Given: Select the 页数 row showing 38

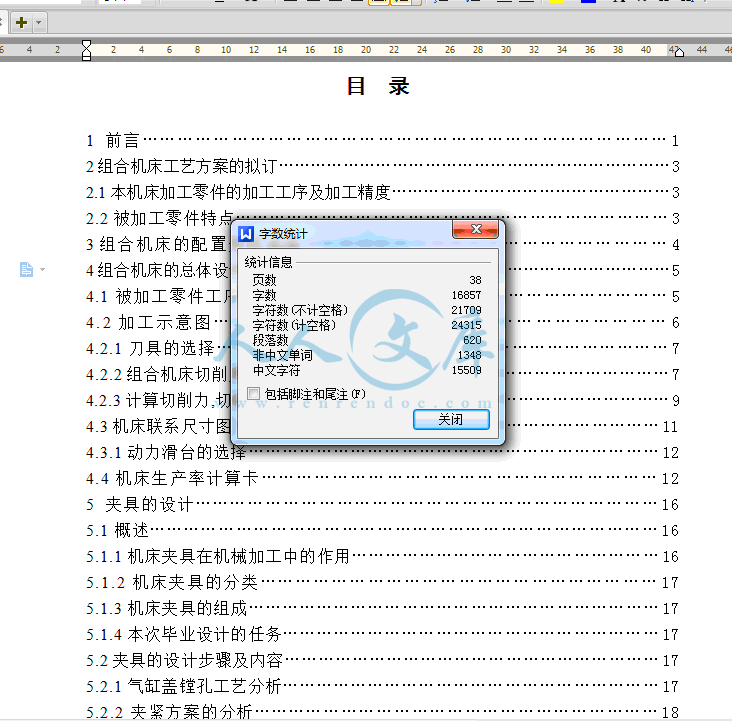Looking at the screenshot, I should coord(367,280).
